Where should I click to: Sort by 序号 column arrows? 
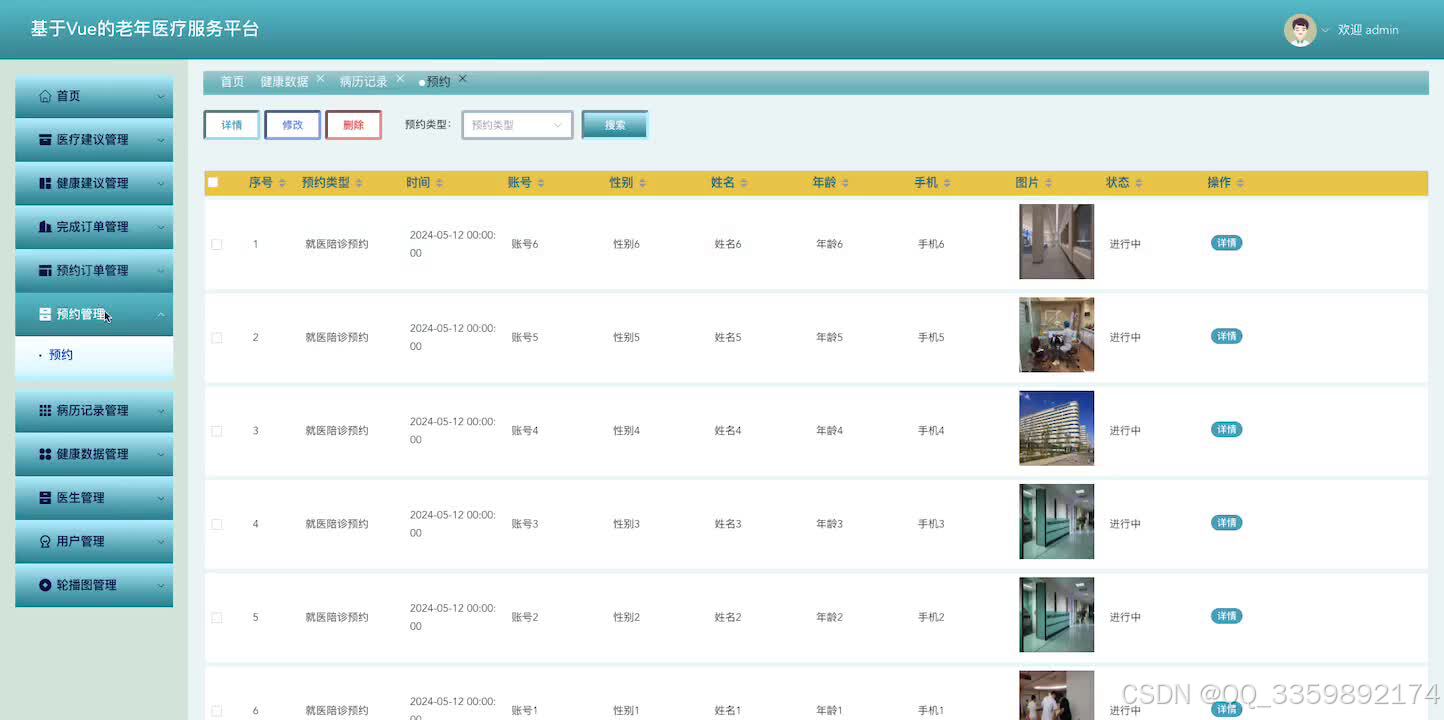[x=282, y=183]
